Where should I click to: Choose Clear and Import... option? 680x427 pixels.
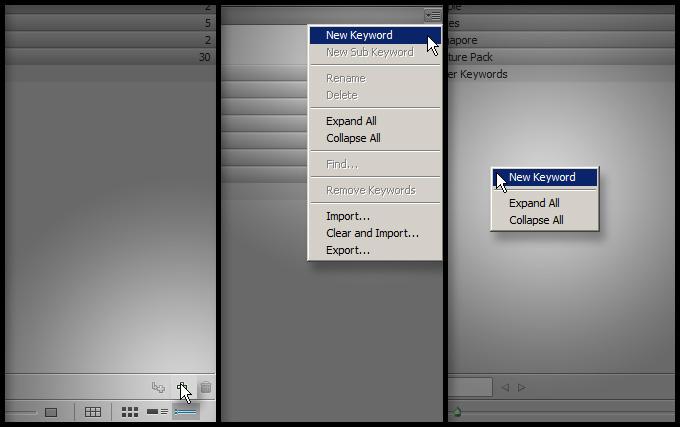pos(372,233)
